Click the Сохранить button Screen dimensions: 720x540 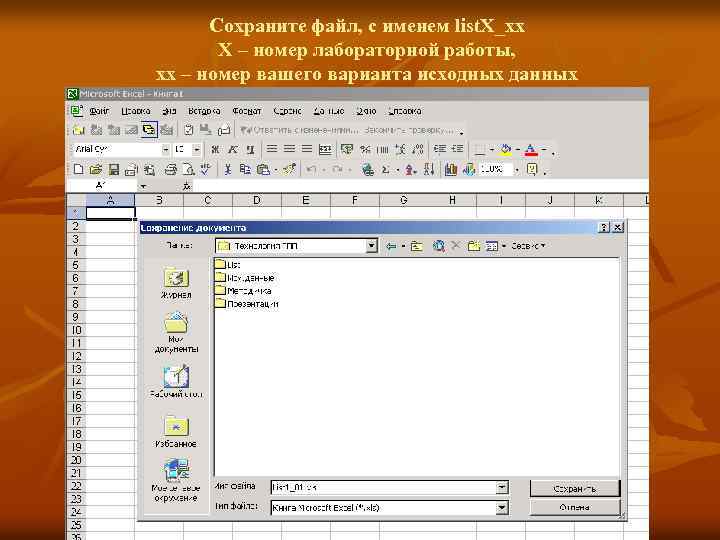pos(574,489)
